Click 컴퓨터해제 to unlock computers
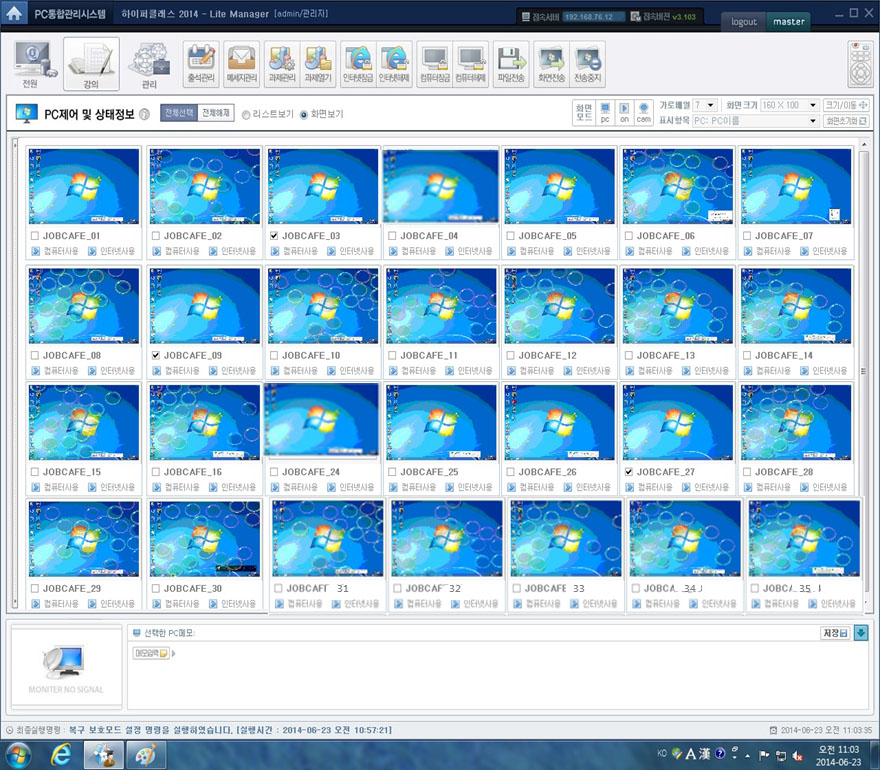This screenshot has width=880, height=770. click(470, 63)
